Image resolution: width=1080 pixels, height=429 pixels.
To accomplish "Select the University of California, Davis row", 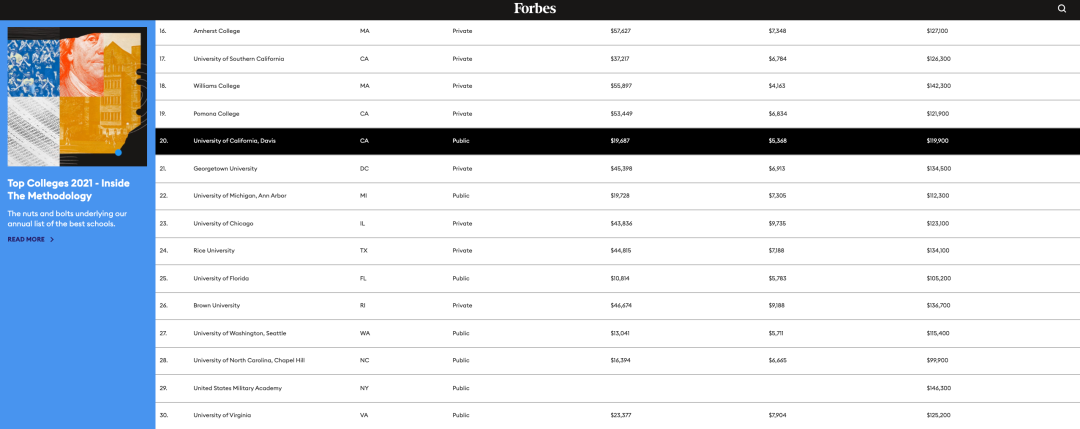I will pos(618,140).
